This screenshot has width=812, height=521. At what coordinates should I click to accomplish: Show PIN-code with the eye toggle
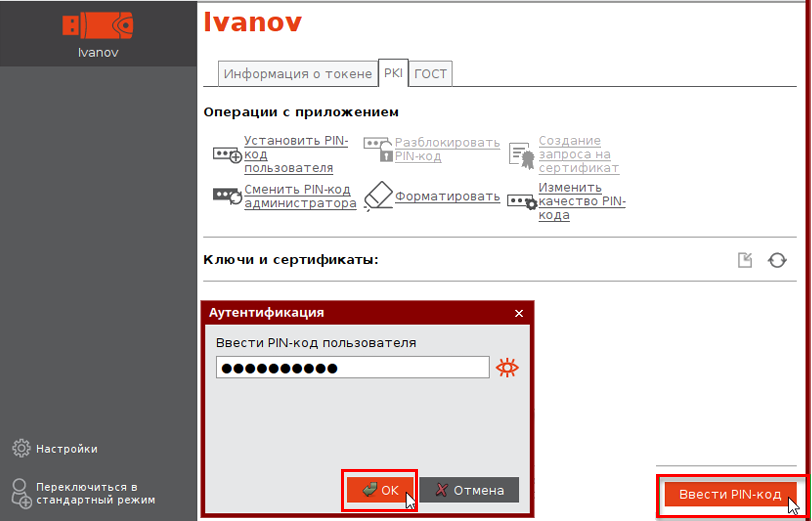[x=509, y=368]
